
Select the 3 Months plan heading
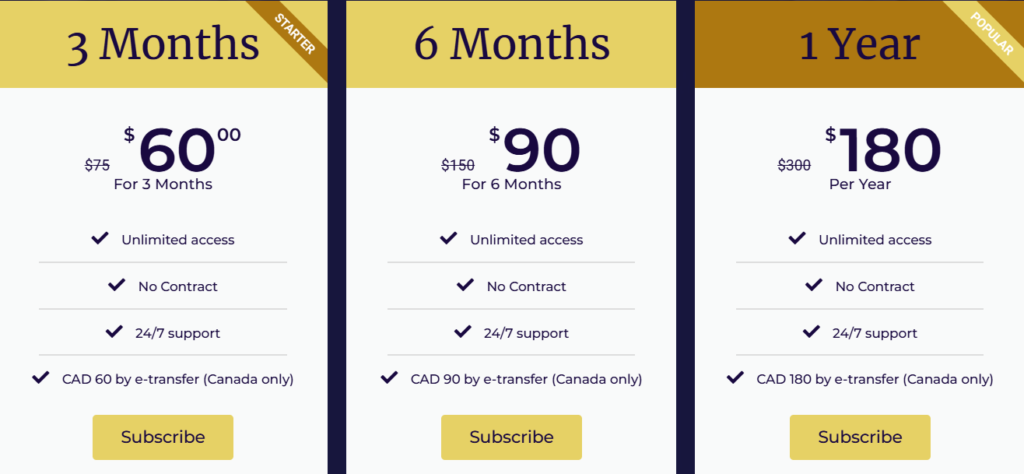tap(163, 45)
